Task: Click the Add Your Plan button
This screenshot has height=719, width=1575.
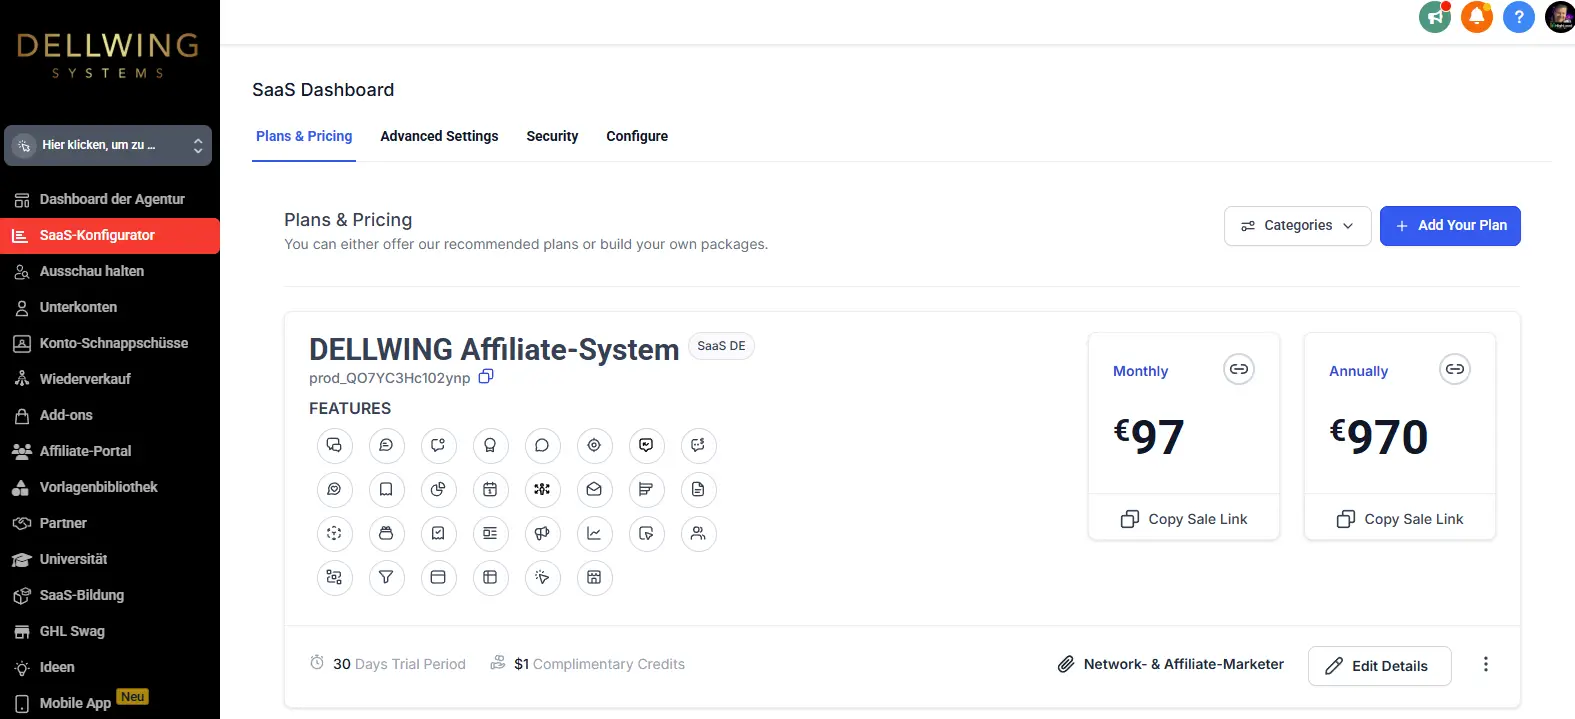Action: [1450, 226]
